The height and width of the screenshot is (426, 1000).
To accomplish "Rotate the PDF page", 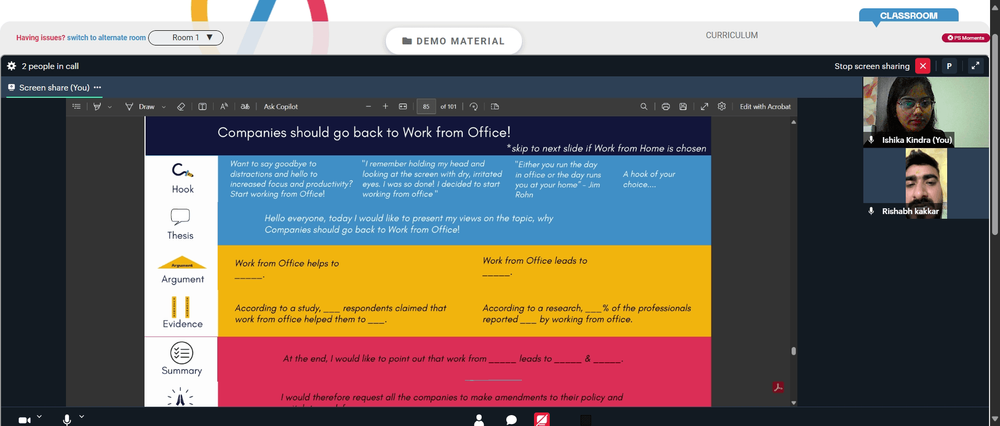I will 474,106.
